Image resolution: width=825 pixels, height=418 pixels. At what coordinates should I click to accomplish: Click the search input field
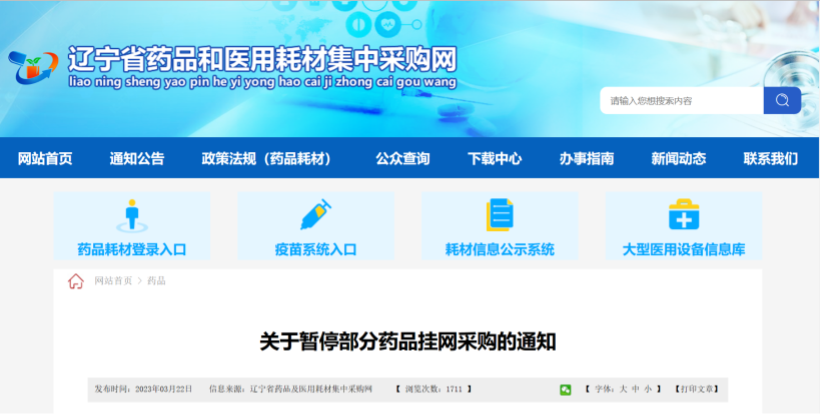[x=682, y=101]
